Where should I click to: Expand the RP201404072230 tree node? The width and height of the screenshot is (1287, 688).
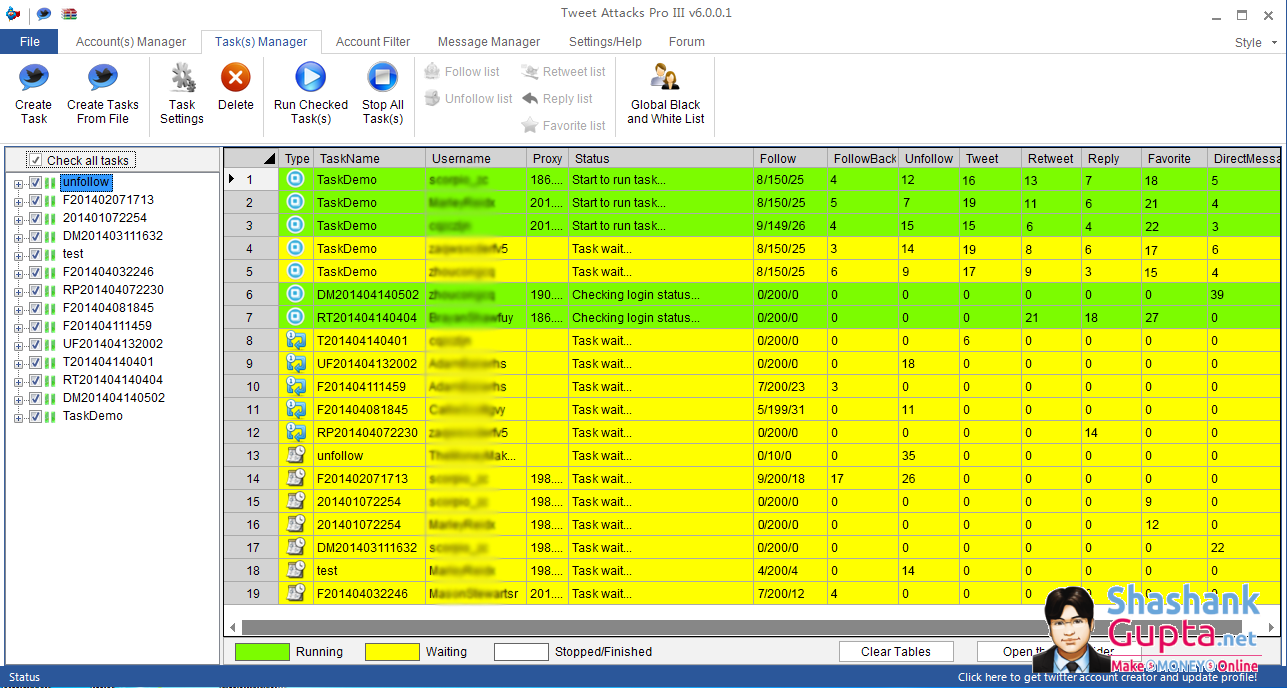click(x=18, y=291)
